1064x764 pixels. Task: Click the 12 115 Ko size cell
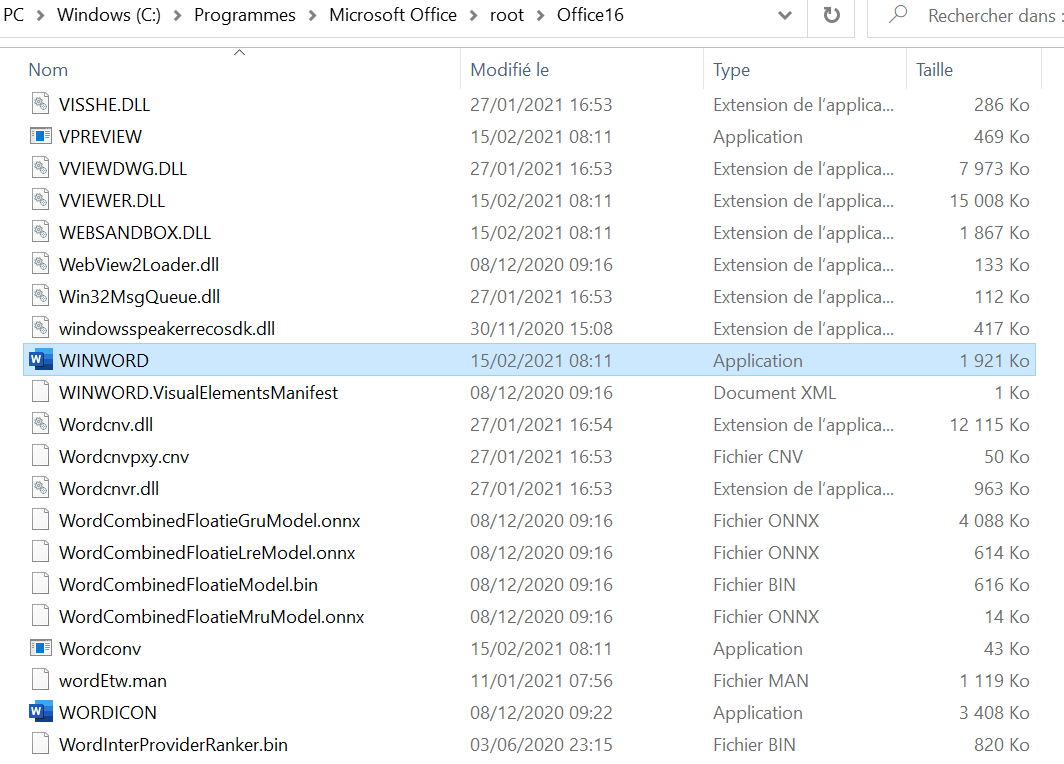click(x=989, y=424)
